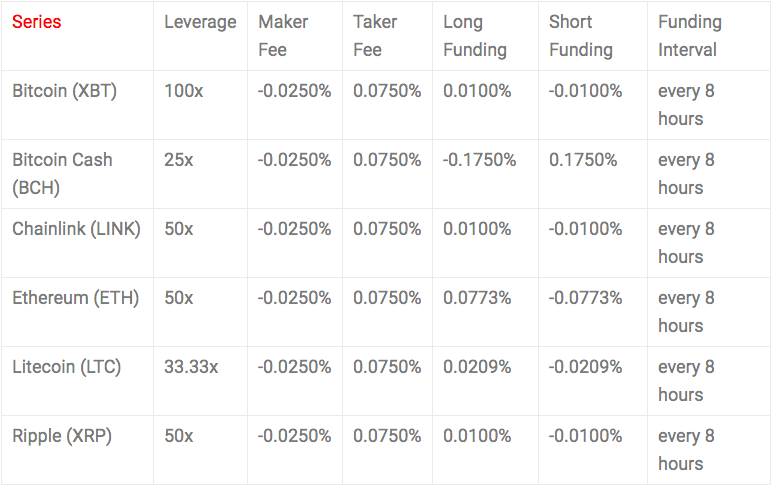Viewport: 773px width, 485px height.
Task: Select the 33.33x leverage value
Action: (x=191, y=367)
